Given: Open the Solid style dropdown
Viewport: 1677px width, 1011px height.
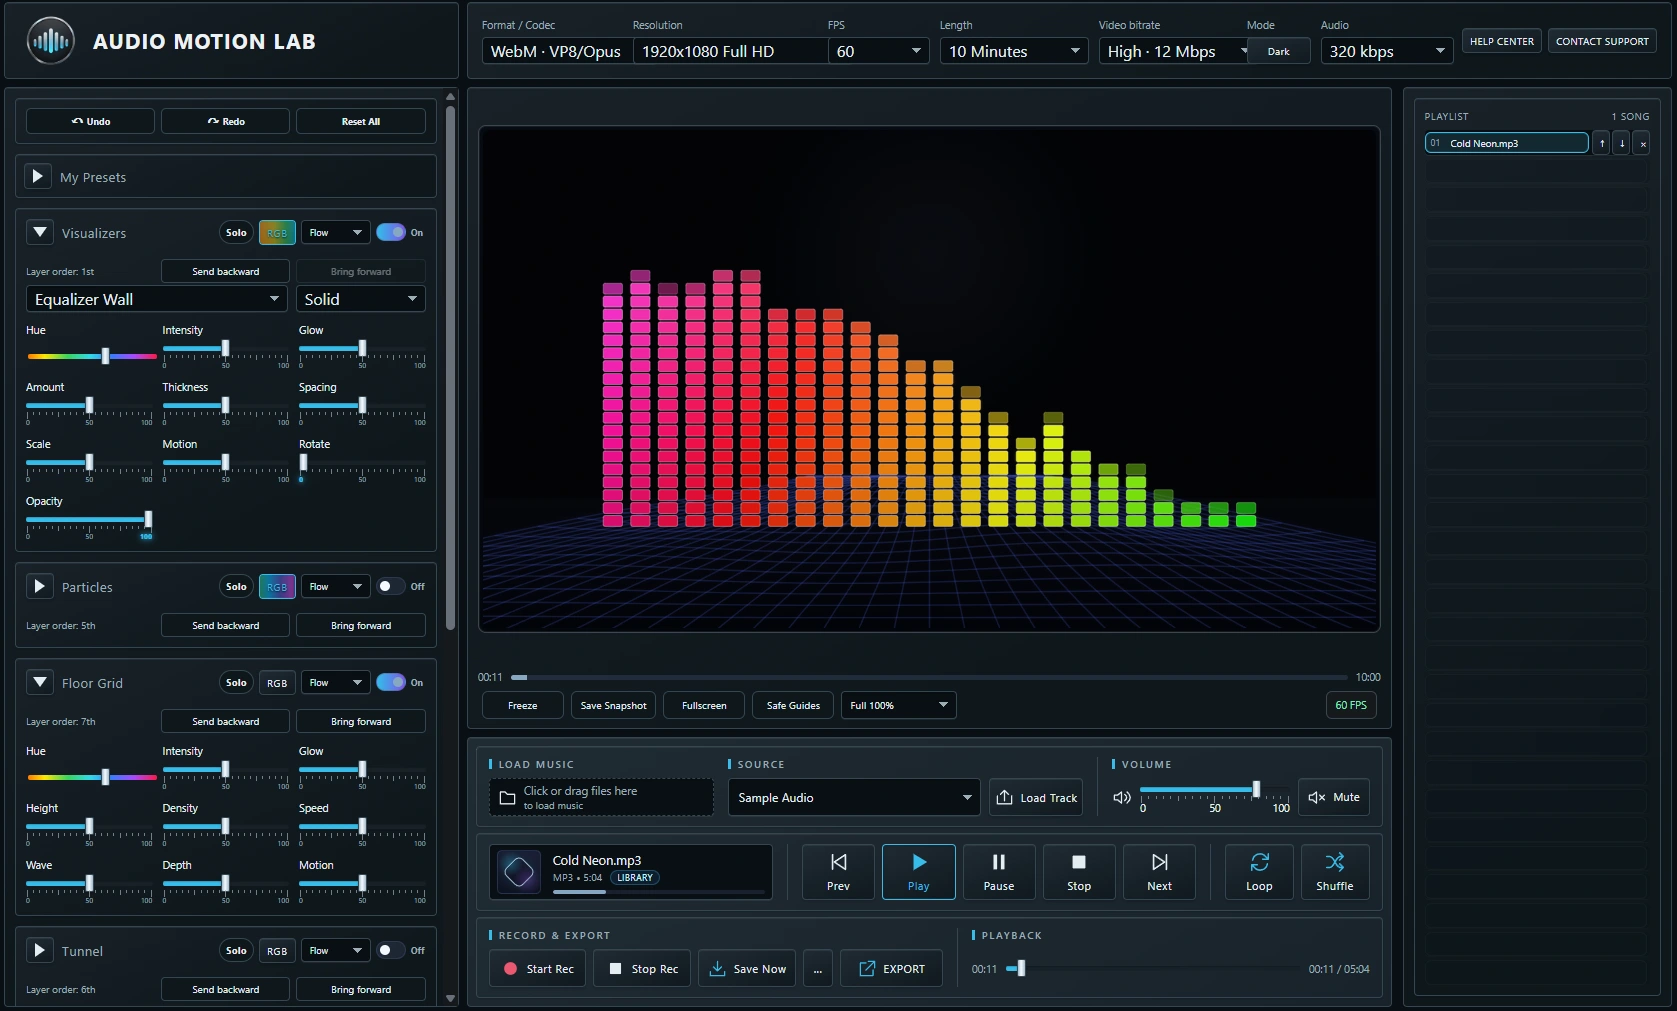Looking at the screenshot, I should click(360, 299).
